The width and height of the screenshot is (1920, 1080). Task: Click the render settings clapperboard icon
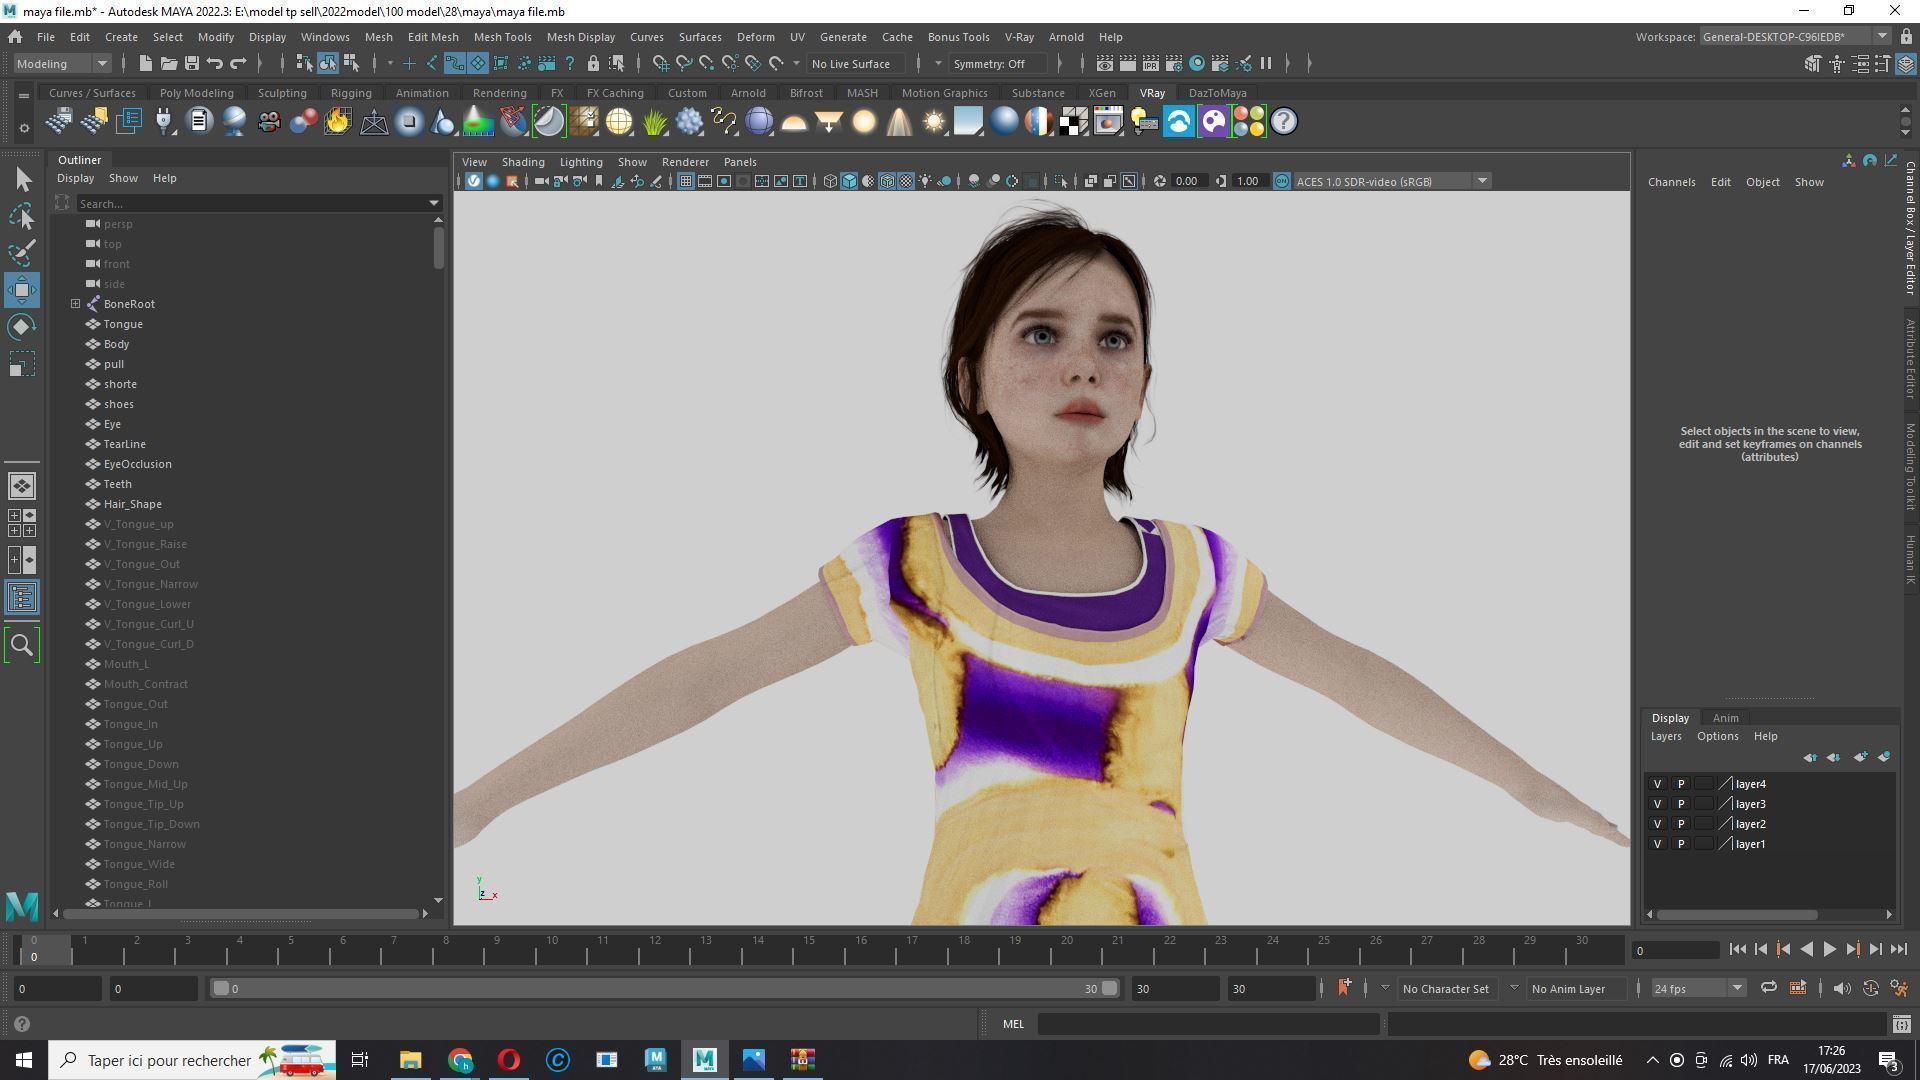coord(1174,64)
